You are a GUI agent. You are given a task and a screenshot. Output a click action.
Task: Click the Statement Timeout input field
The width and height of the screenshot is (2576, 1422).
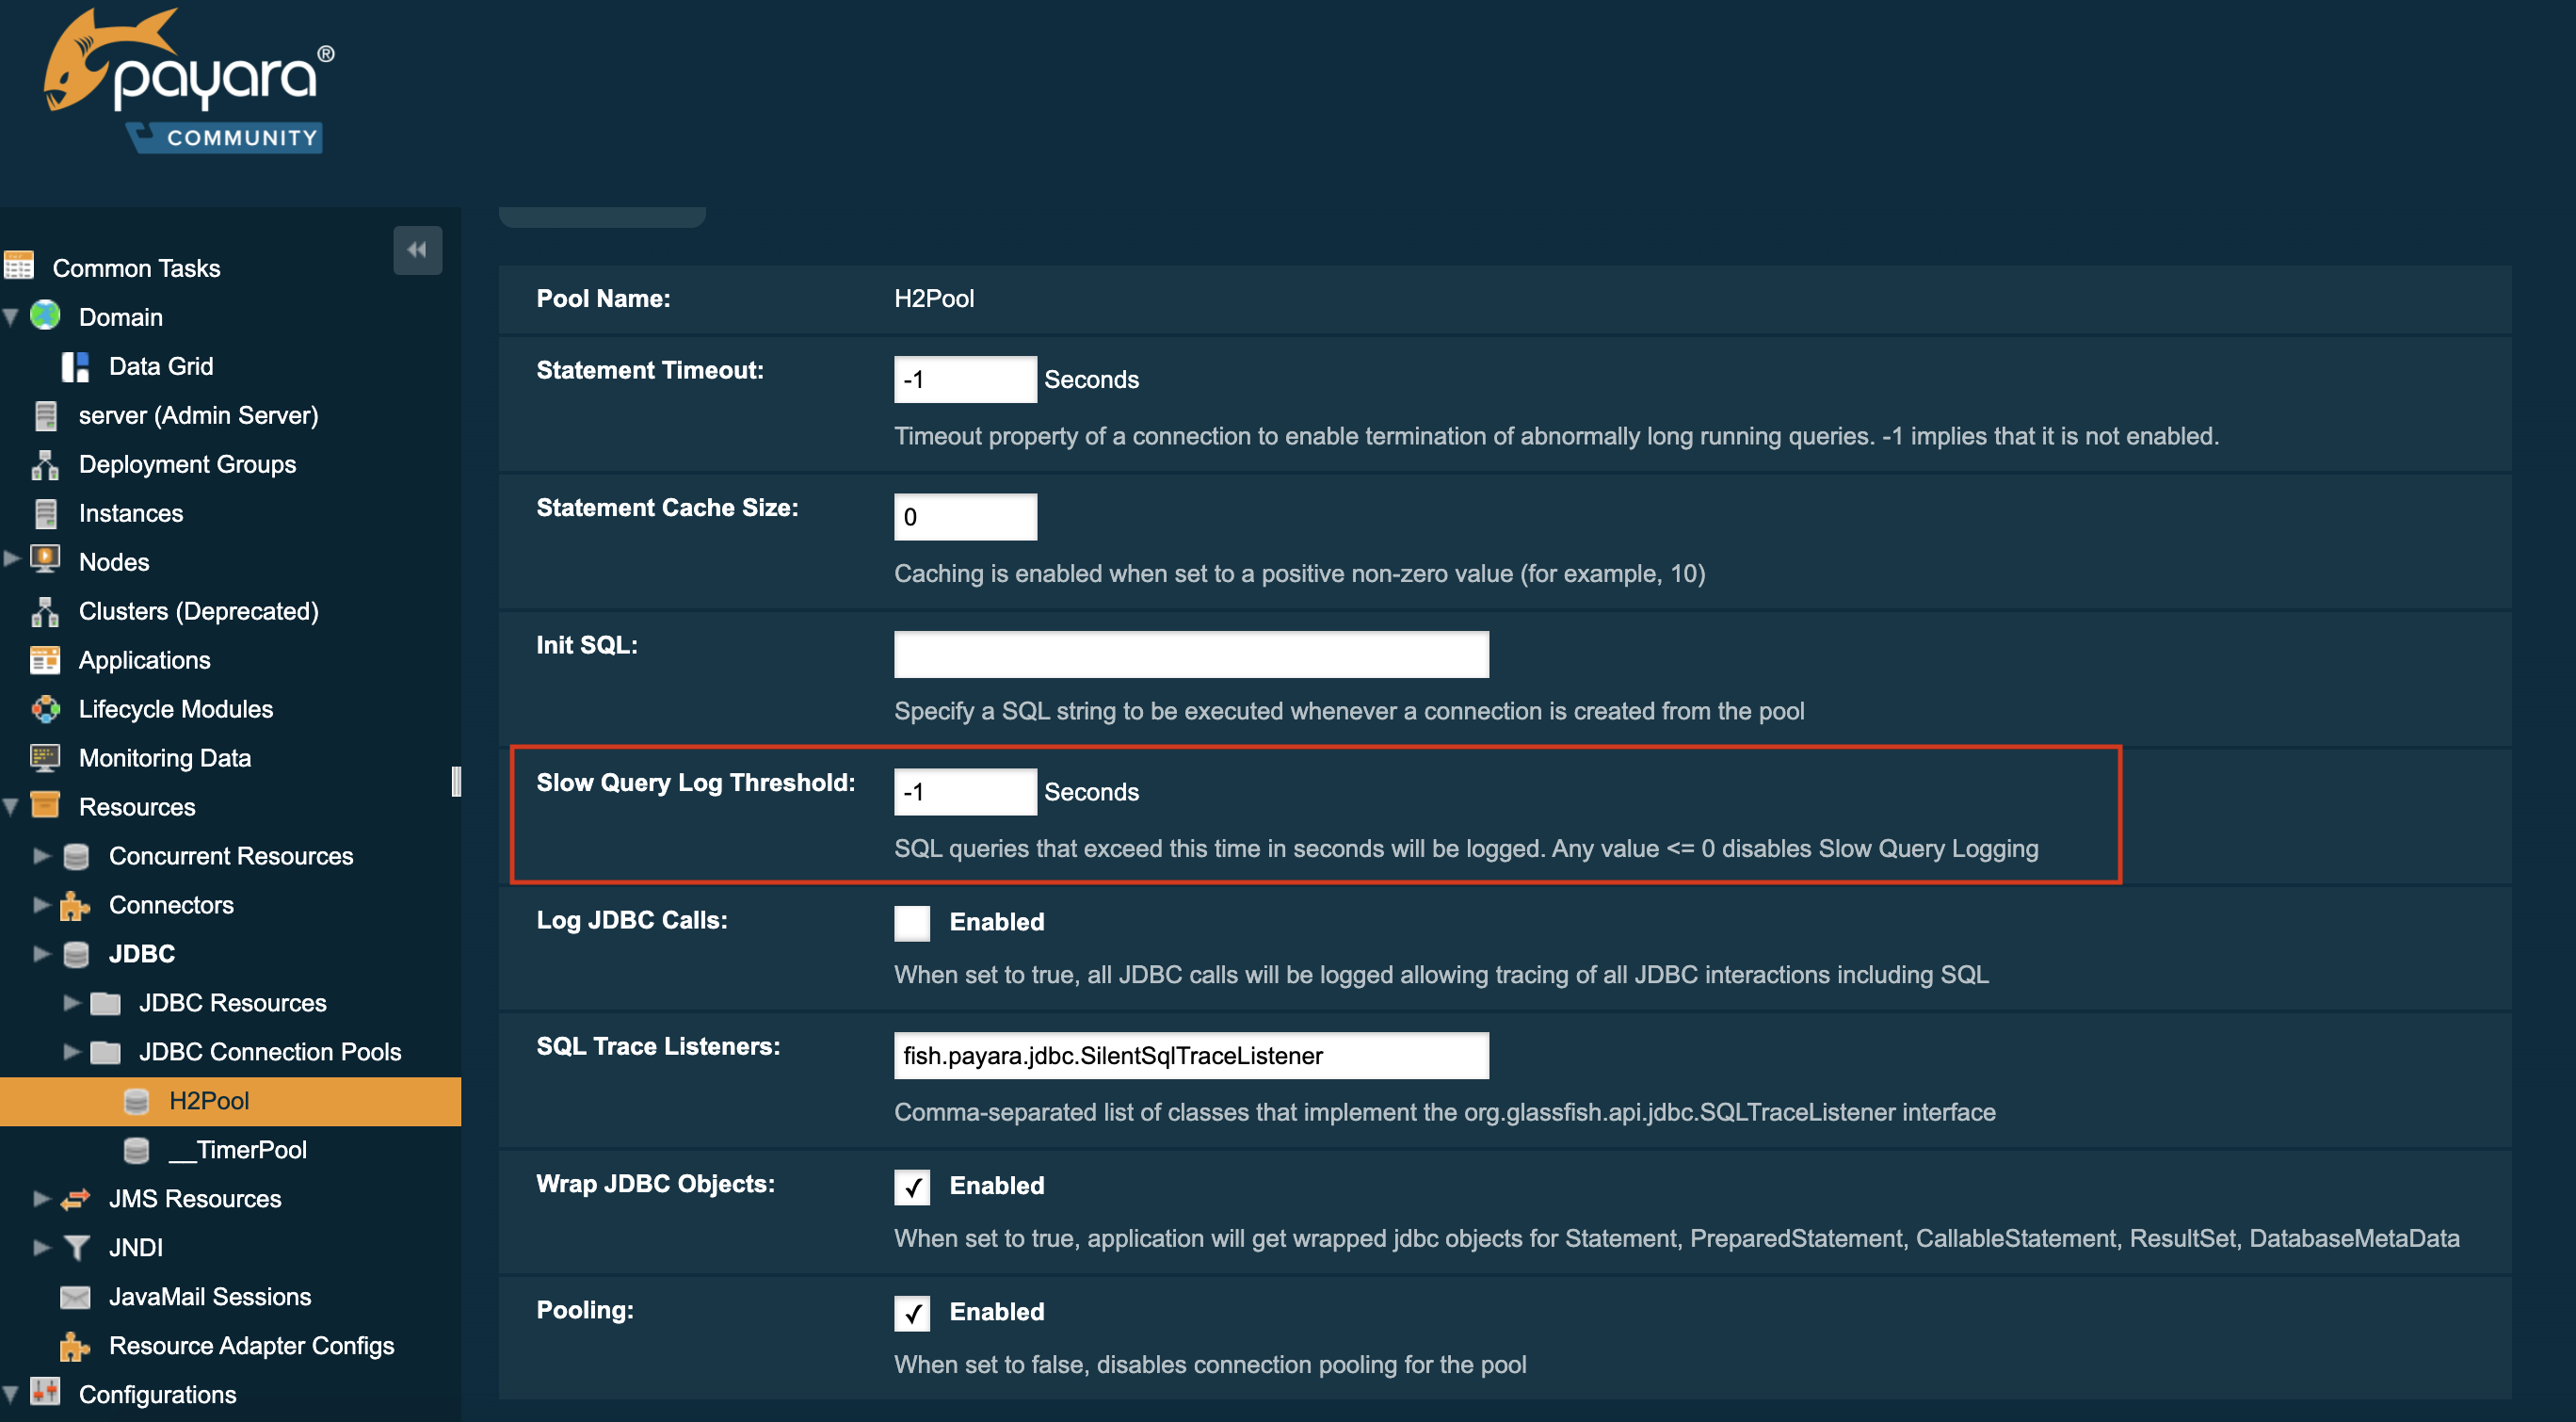pos(964,379)
